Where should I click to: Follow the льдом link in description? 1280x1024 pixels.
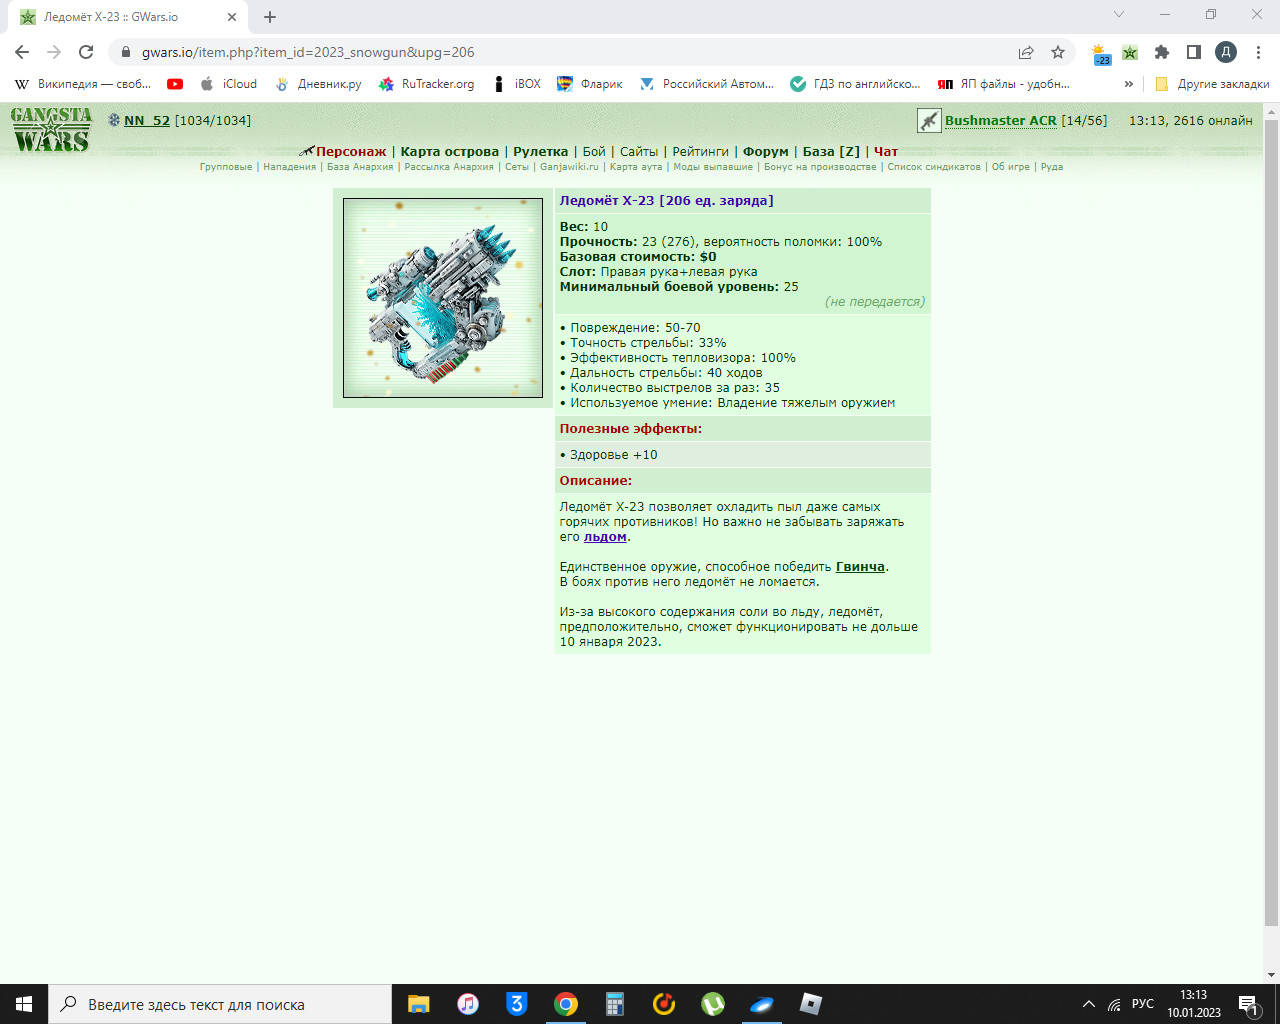[605, 537]
